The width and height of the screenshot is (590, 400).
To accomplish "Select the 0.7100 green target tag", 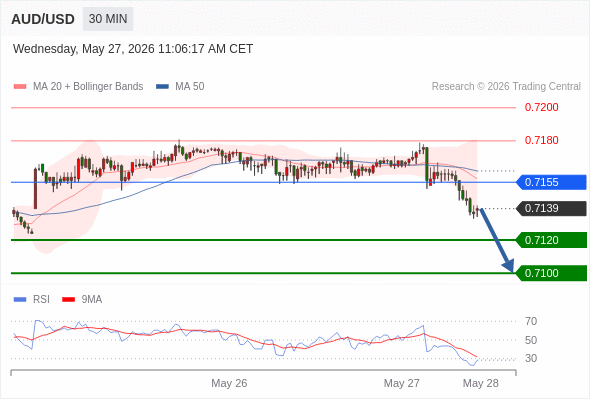I will click(x=551, y=273).
